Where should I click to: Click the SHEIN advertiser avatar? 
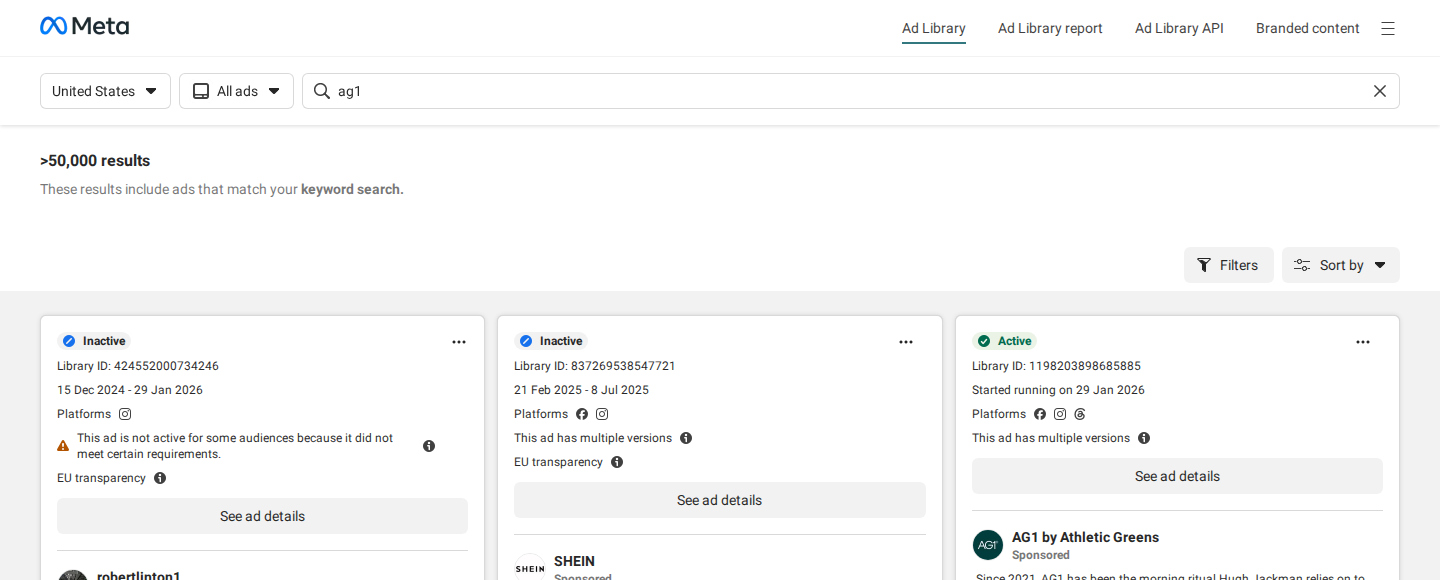point(530,568)
